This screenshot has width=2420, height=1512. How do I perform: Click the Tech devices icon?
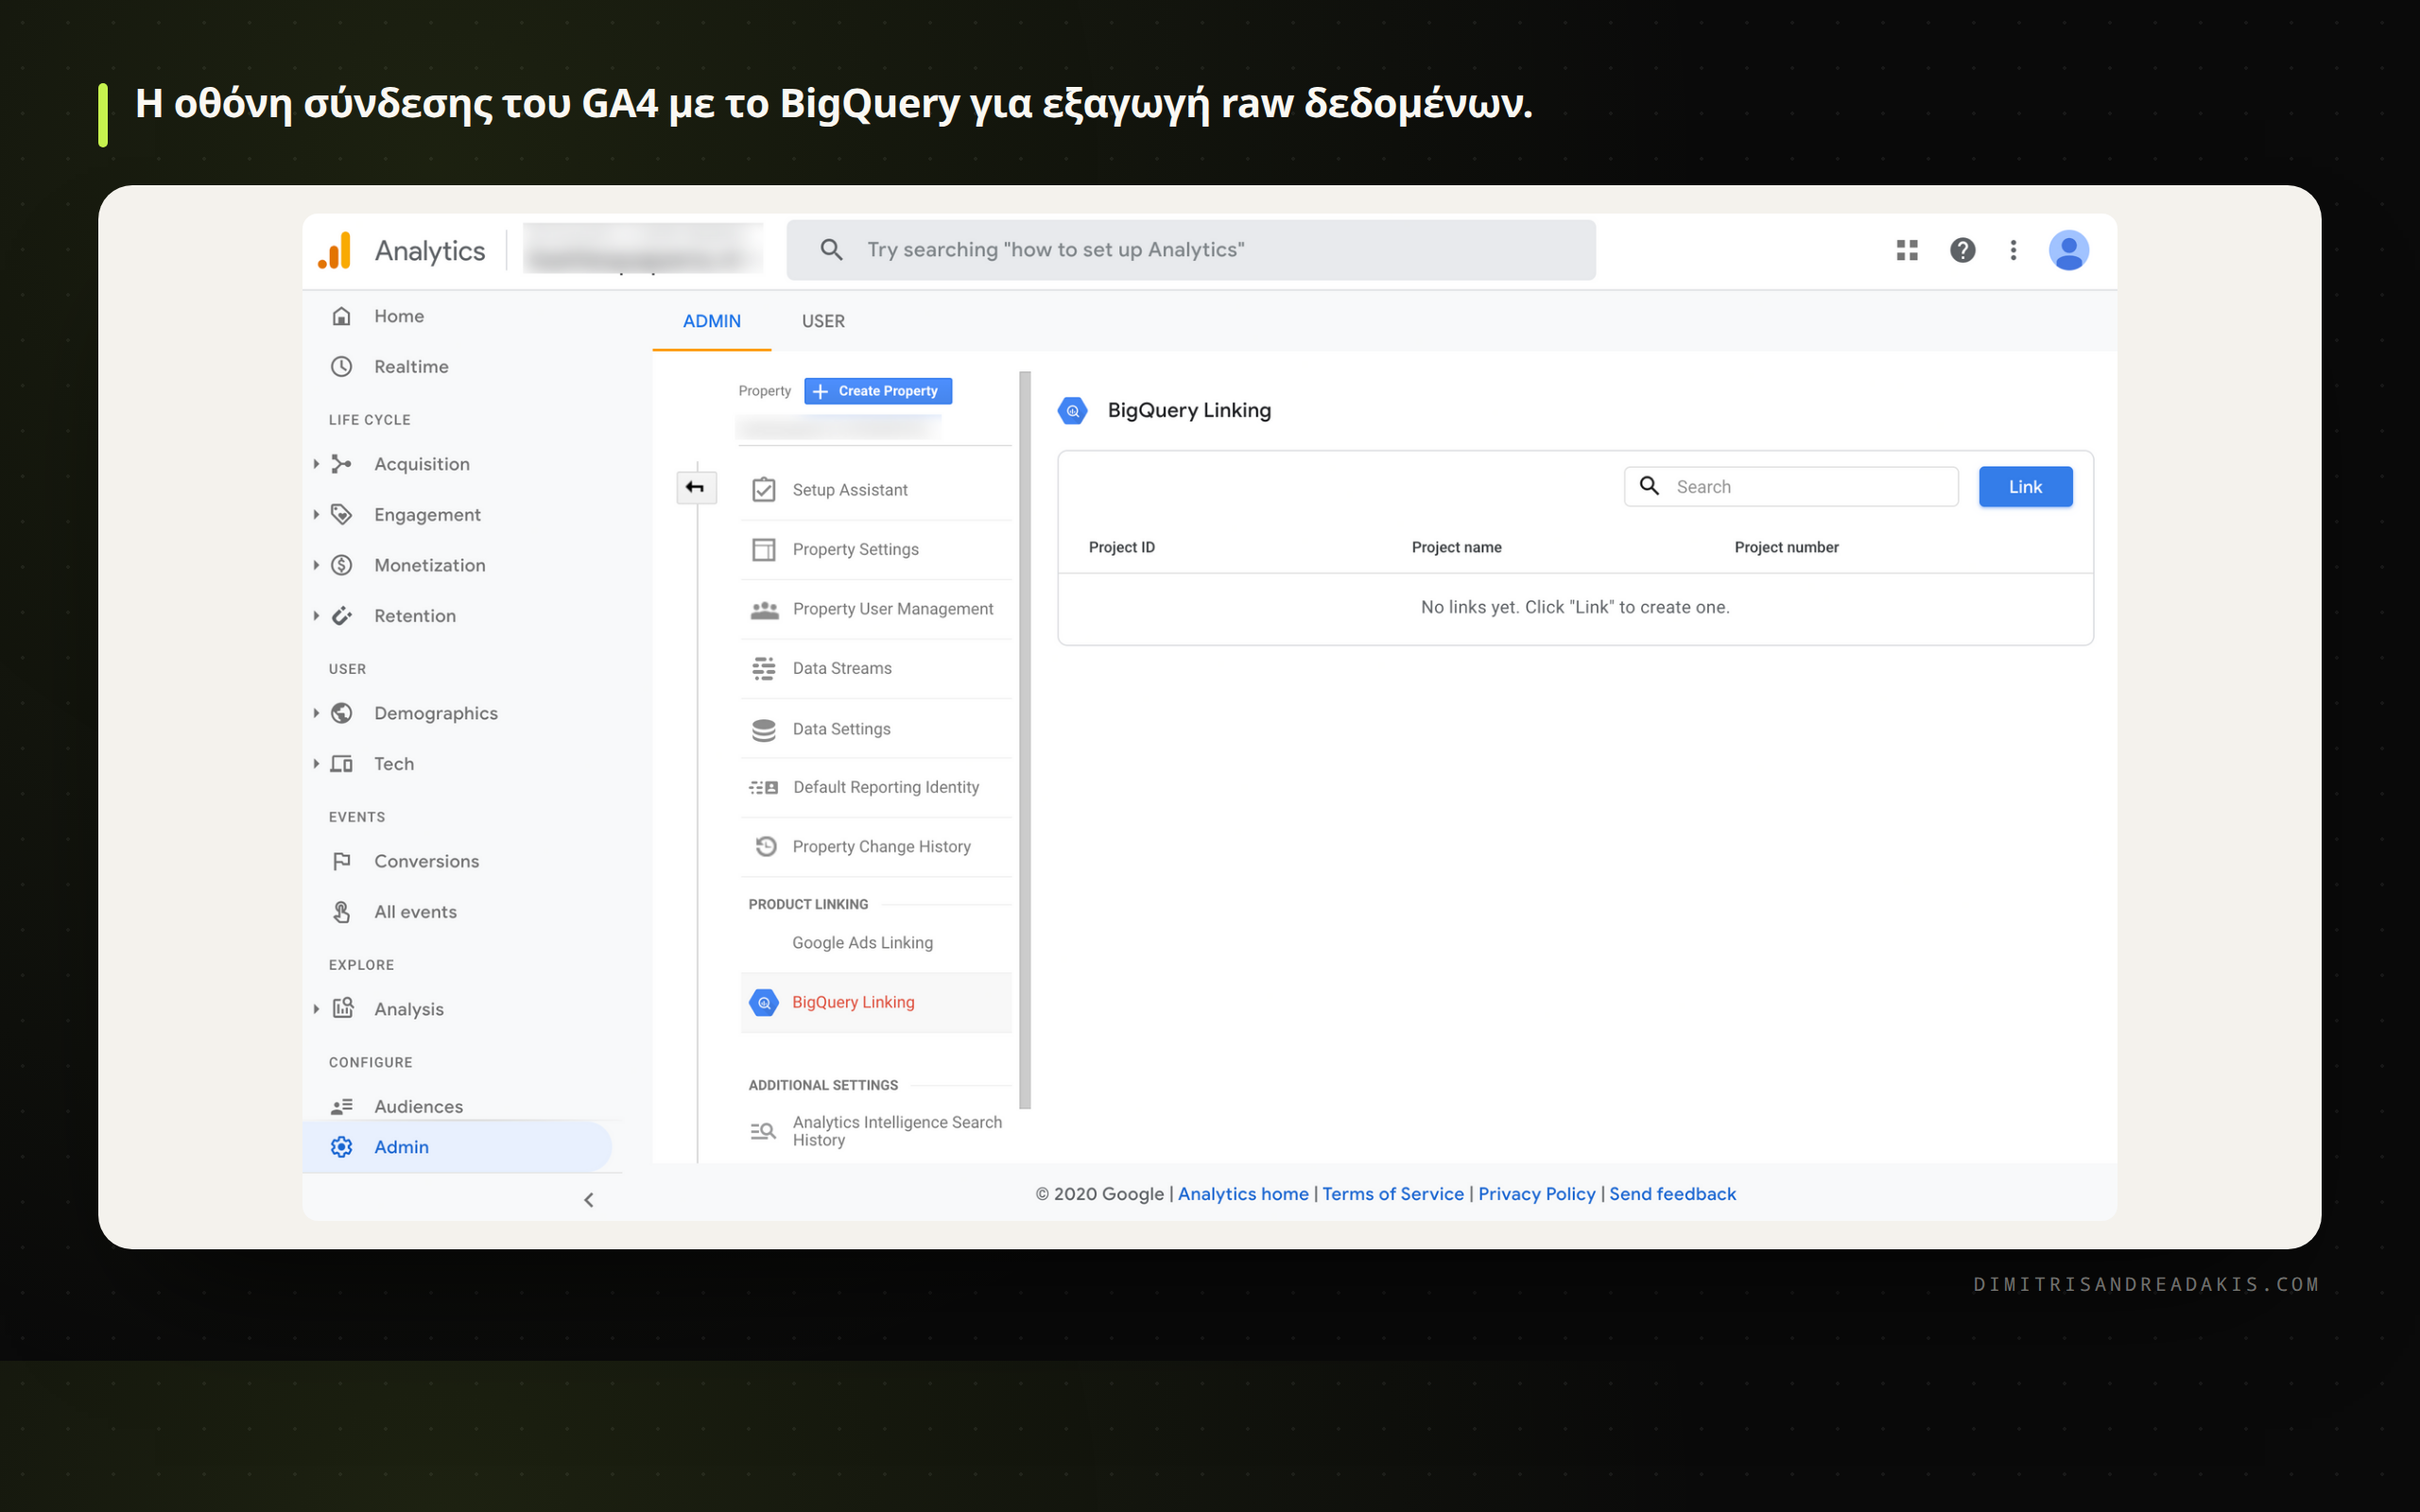coord(342,764)
